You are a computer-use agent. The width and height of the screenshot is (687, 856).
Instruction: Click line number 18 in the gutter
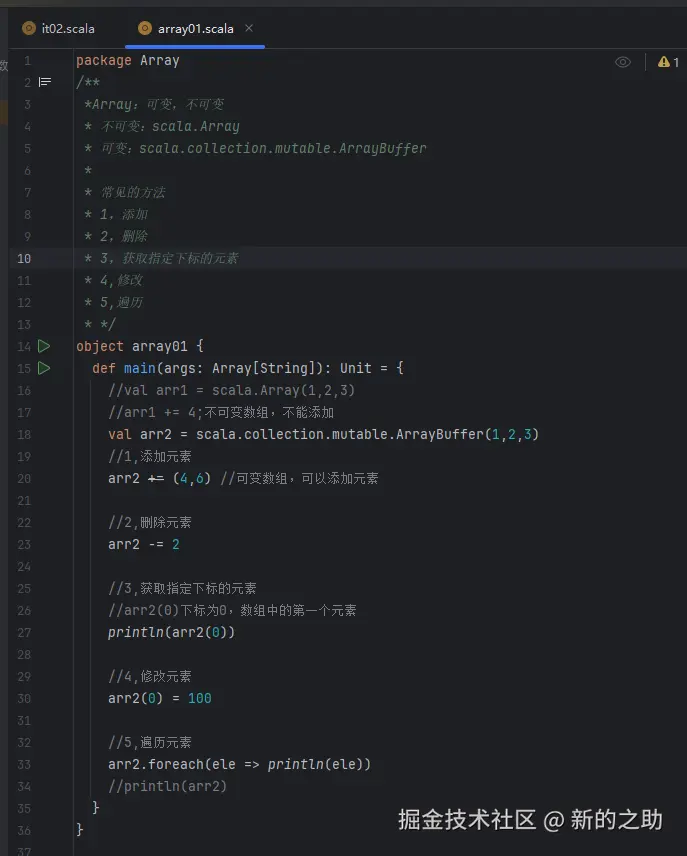click(x=24, y=434)
